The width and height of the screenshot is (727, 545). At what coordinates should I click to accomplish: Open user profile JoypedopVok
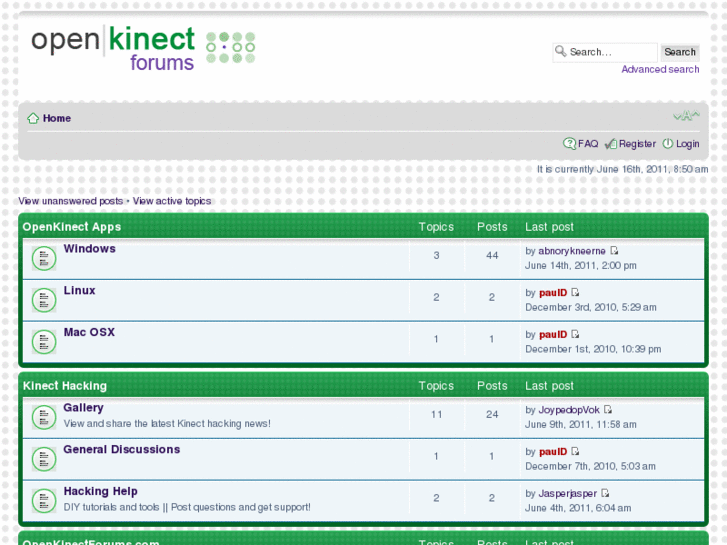[x=569, y=410]
